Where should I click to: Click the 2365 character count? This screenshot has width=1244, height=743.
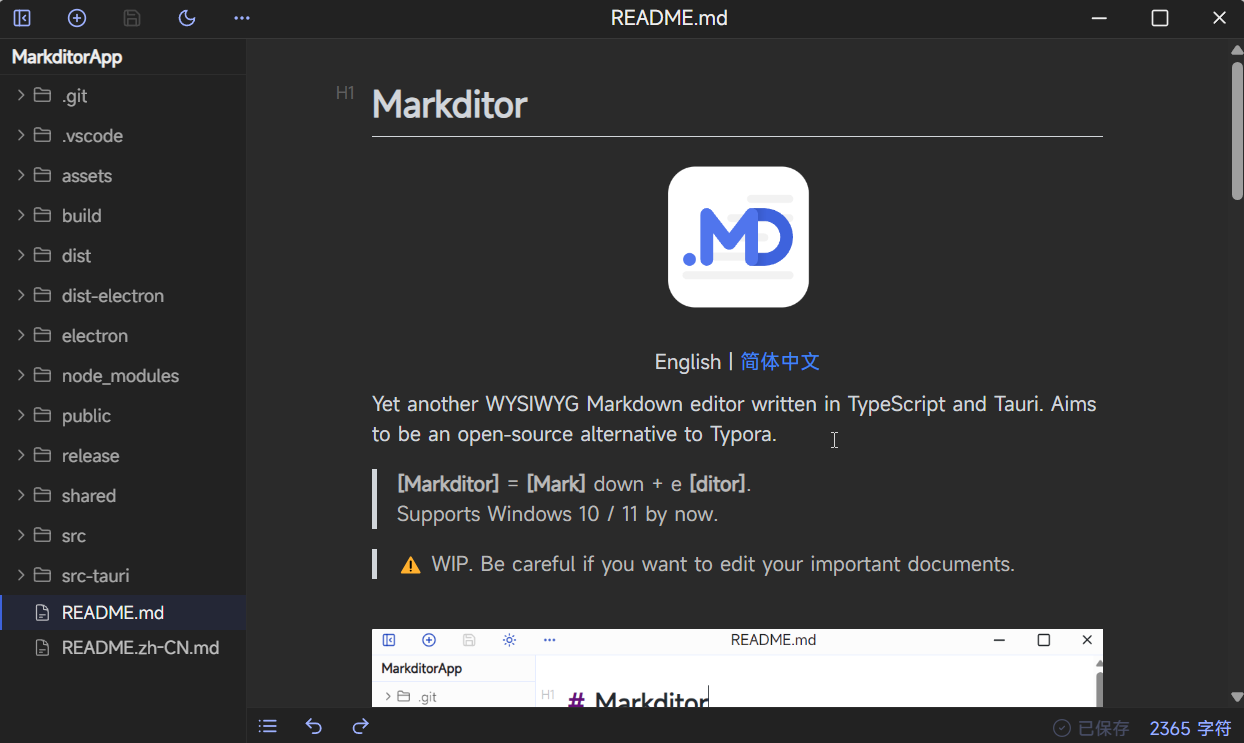tap(1190, 728)
